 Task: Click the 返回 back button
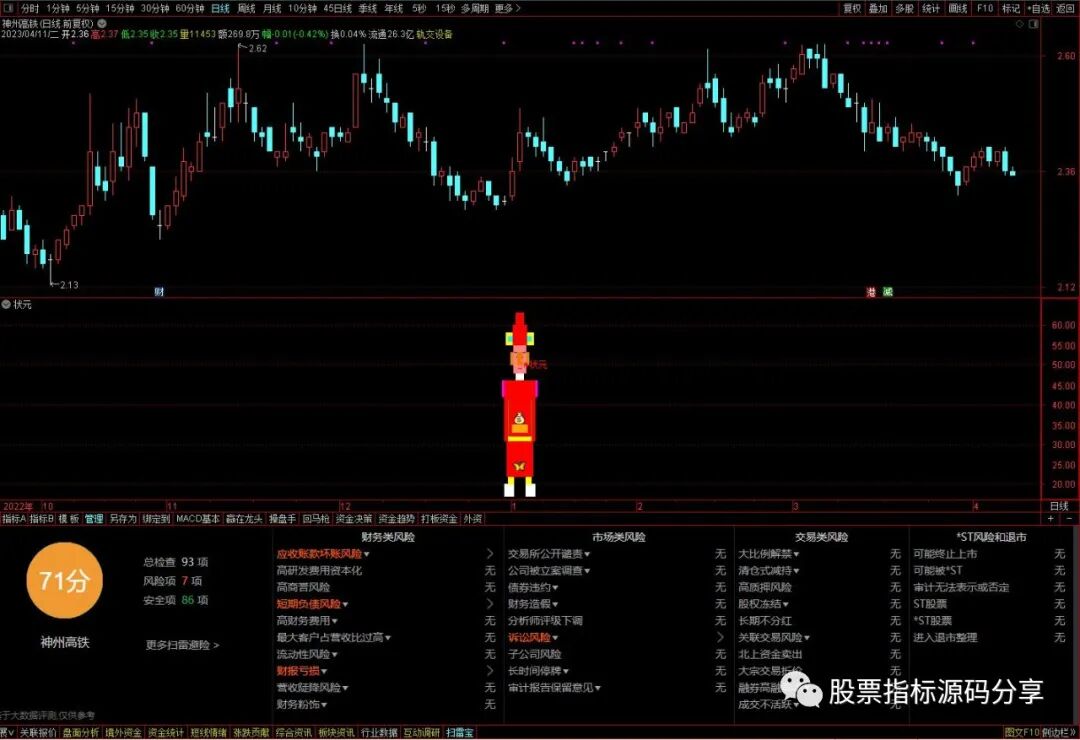1066,8
